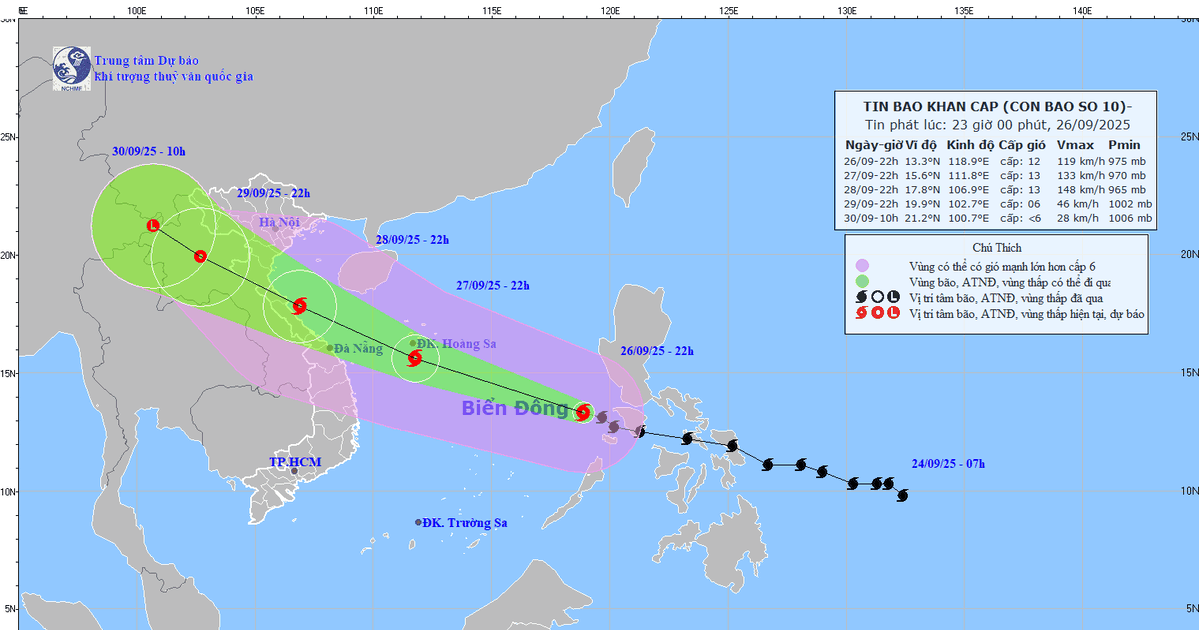Viewport: 1199px width, 630px height.
Task: Click the 30/09/25 - 10h time label
Action: coord(149,151)
